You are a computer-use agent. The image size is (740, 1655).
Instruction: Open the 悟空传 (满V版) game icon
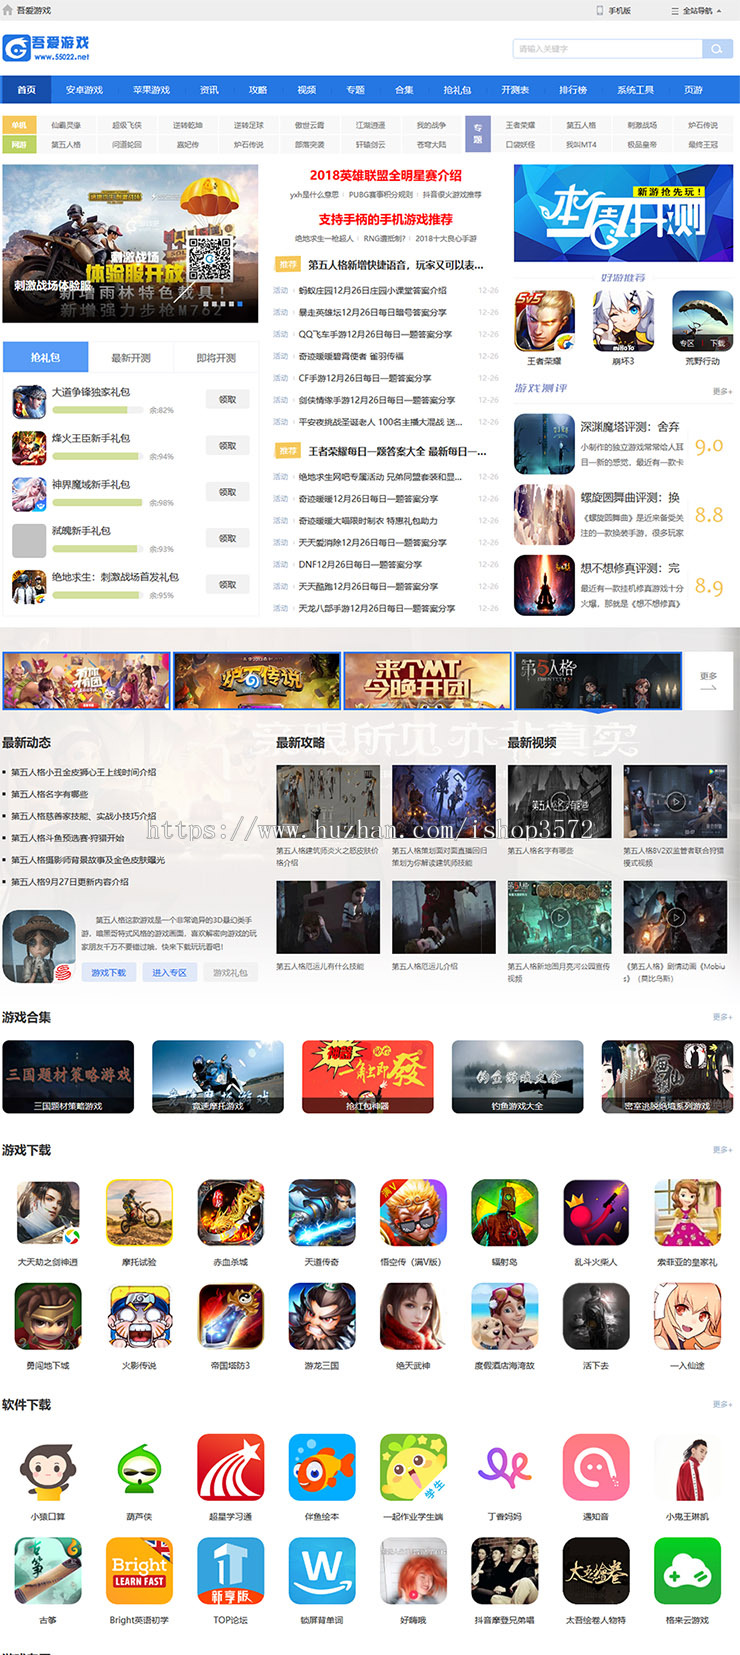pos(413,1212)
